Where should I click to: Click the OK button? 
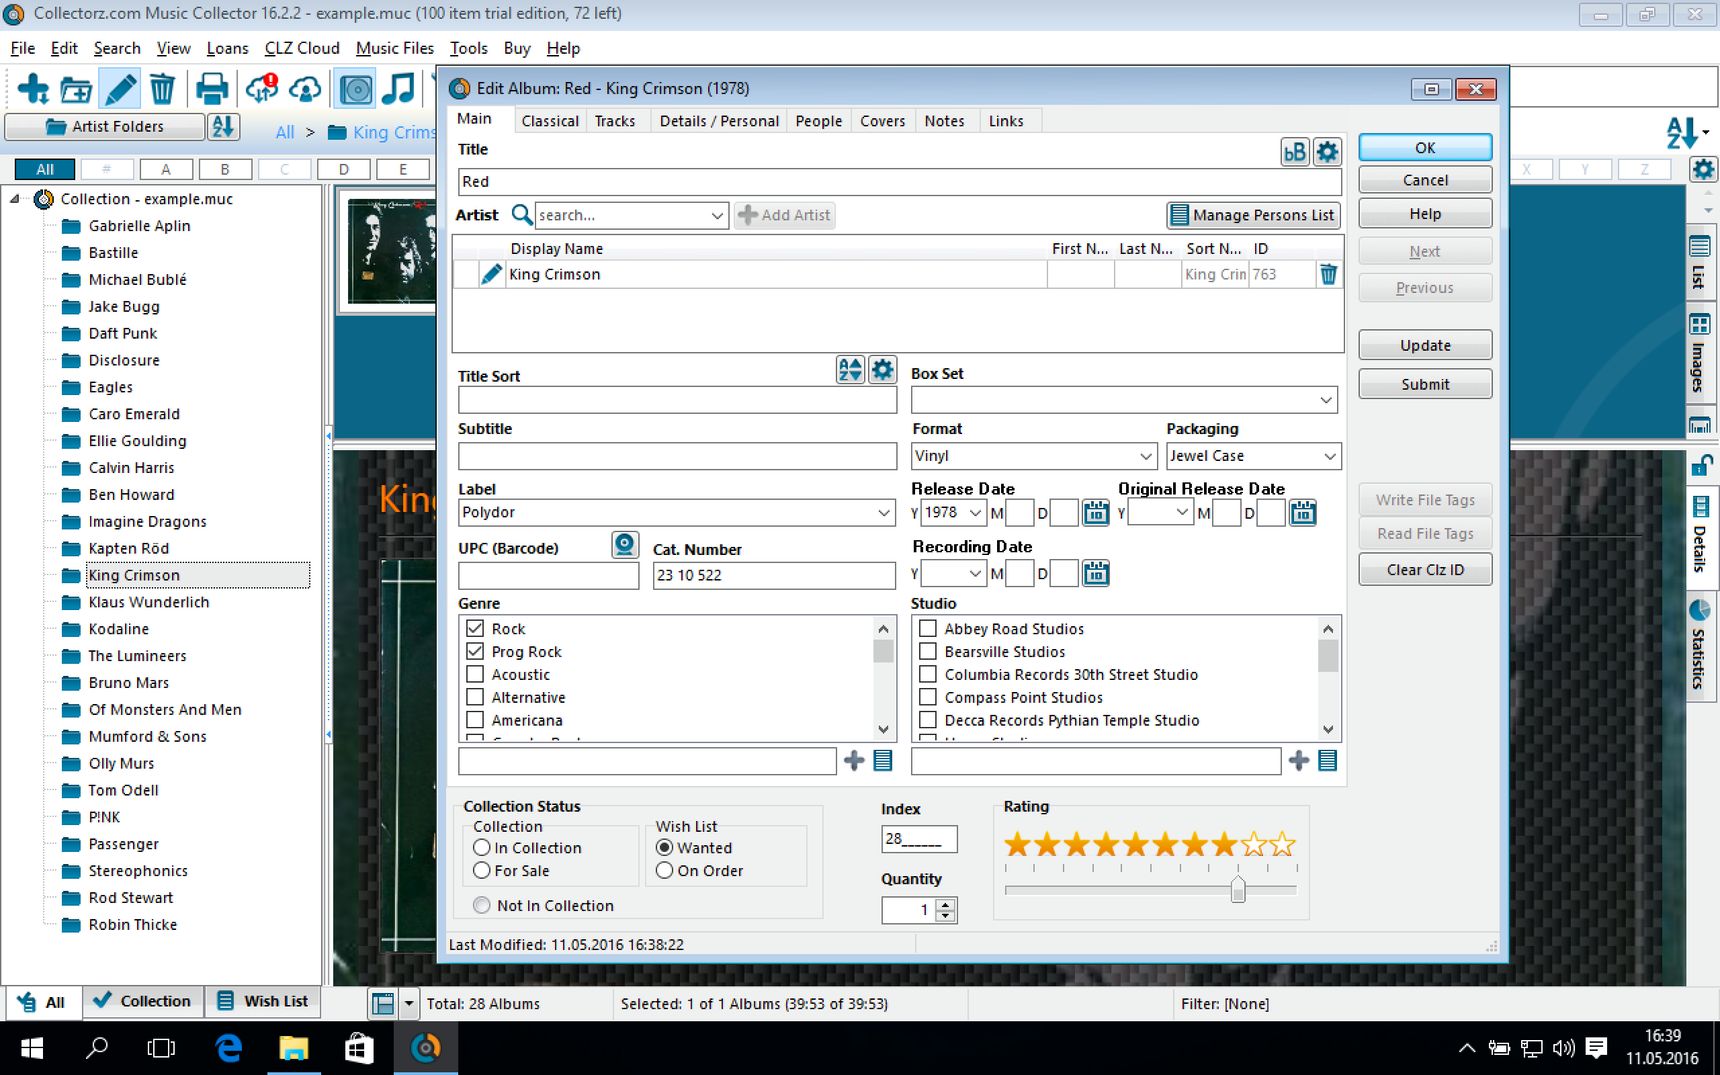coord(1425,147)
